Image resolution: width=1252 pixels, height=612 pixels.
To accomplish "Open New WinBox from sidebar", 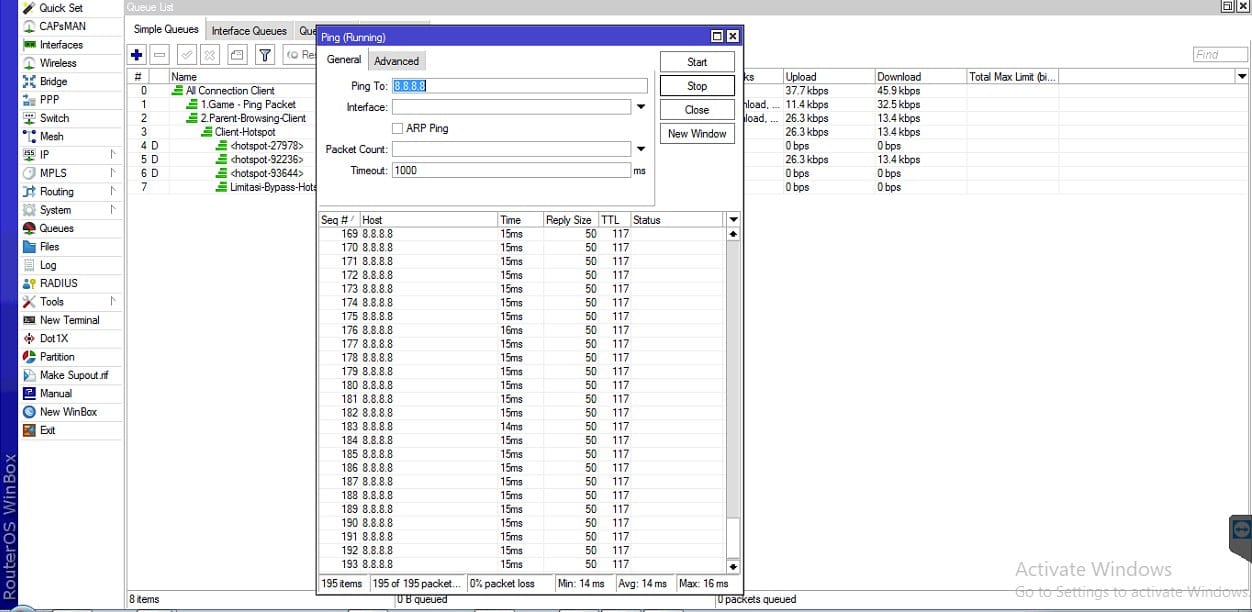I will (61, 412).
